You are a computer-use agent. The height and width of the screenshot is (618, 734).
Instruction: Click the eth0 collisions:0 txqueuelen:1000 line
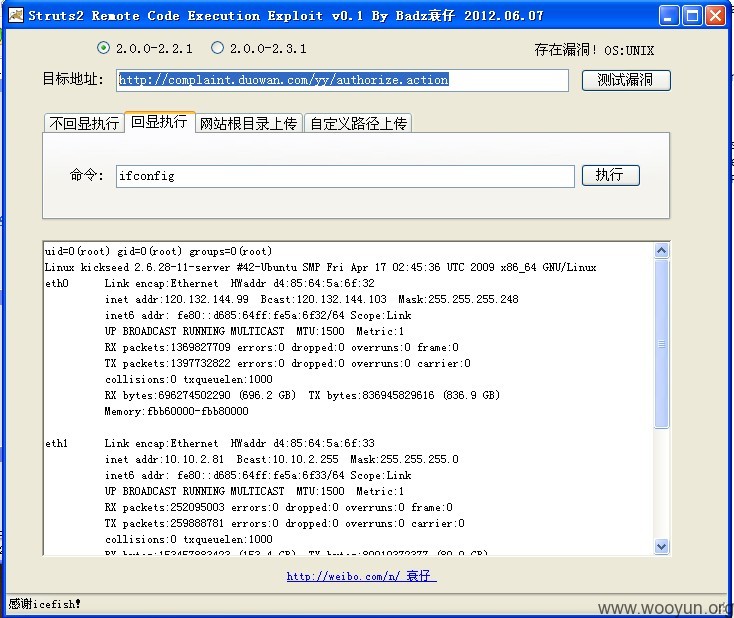point(189,379)
